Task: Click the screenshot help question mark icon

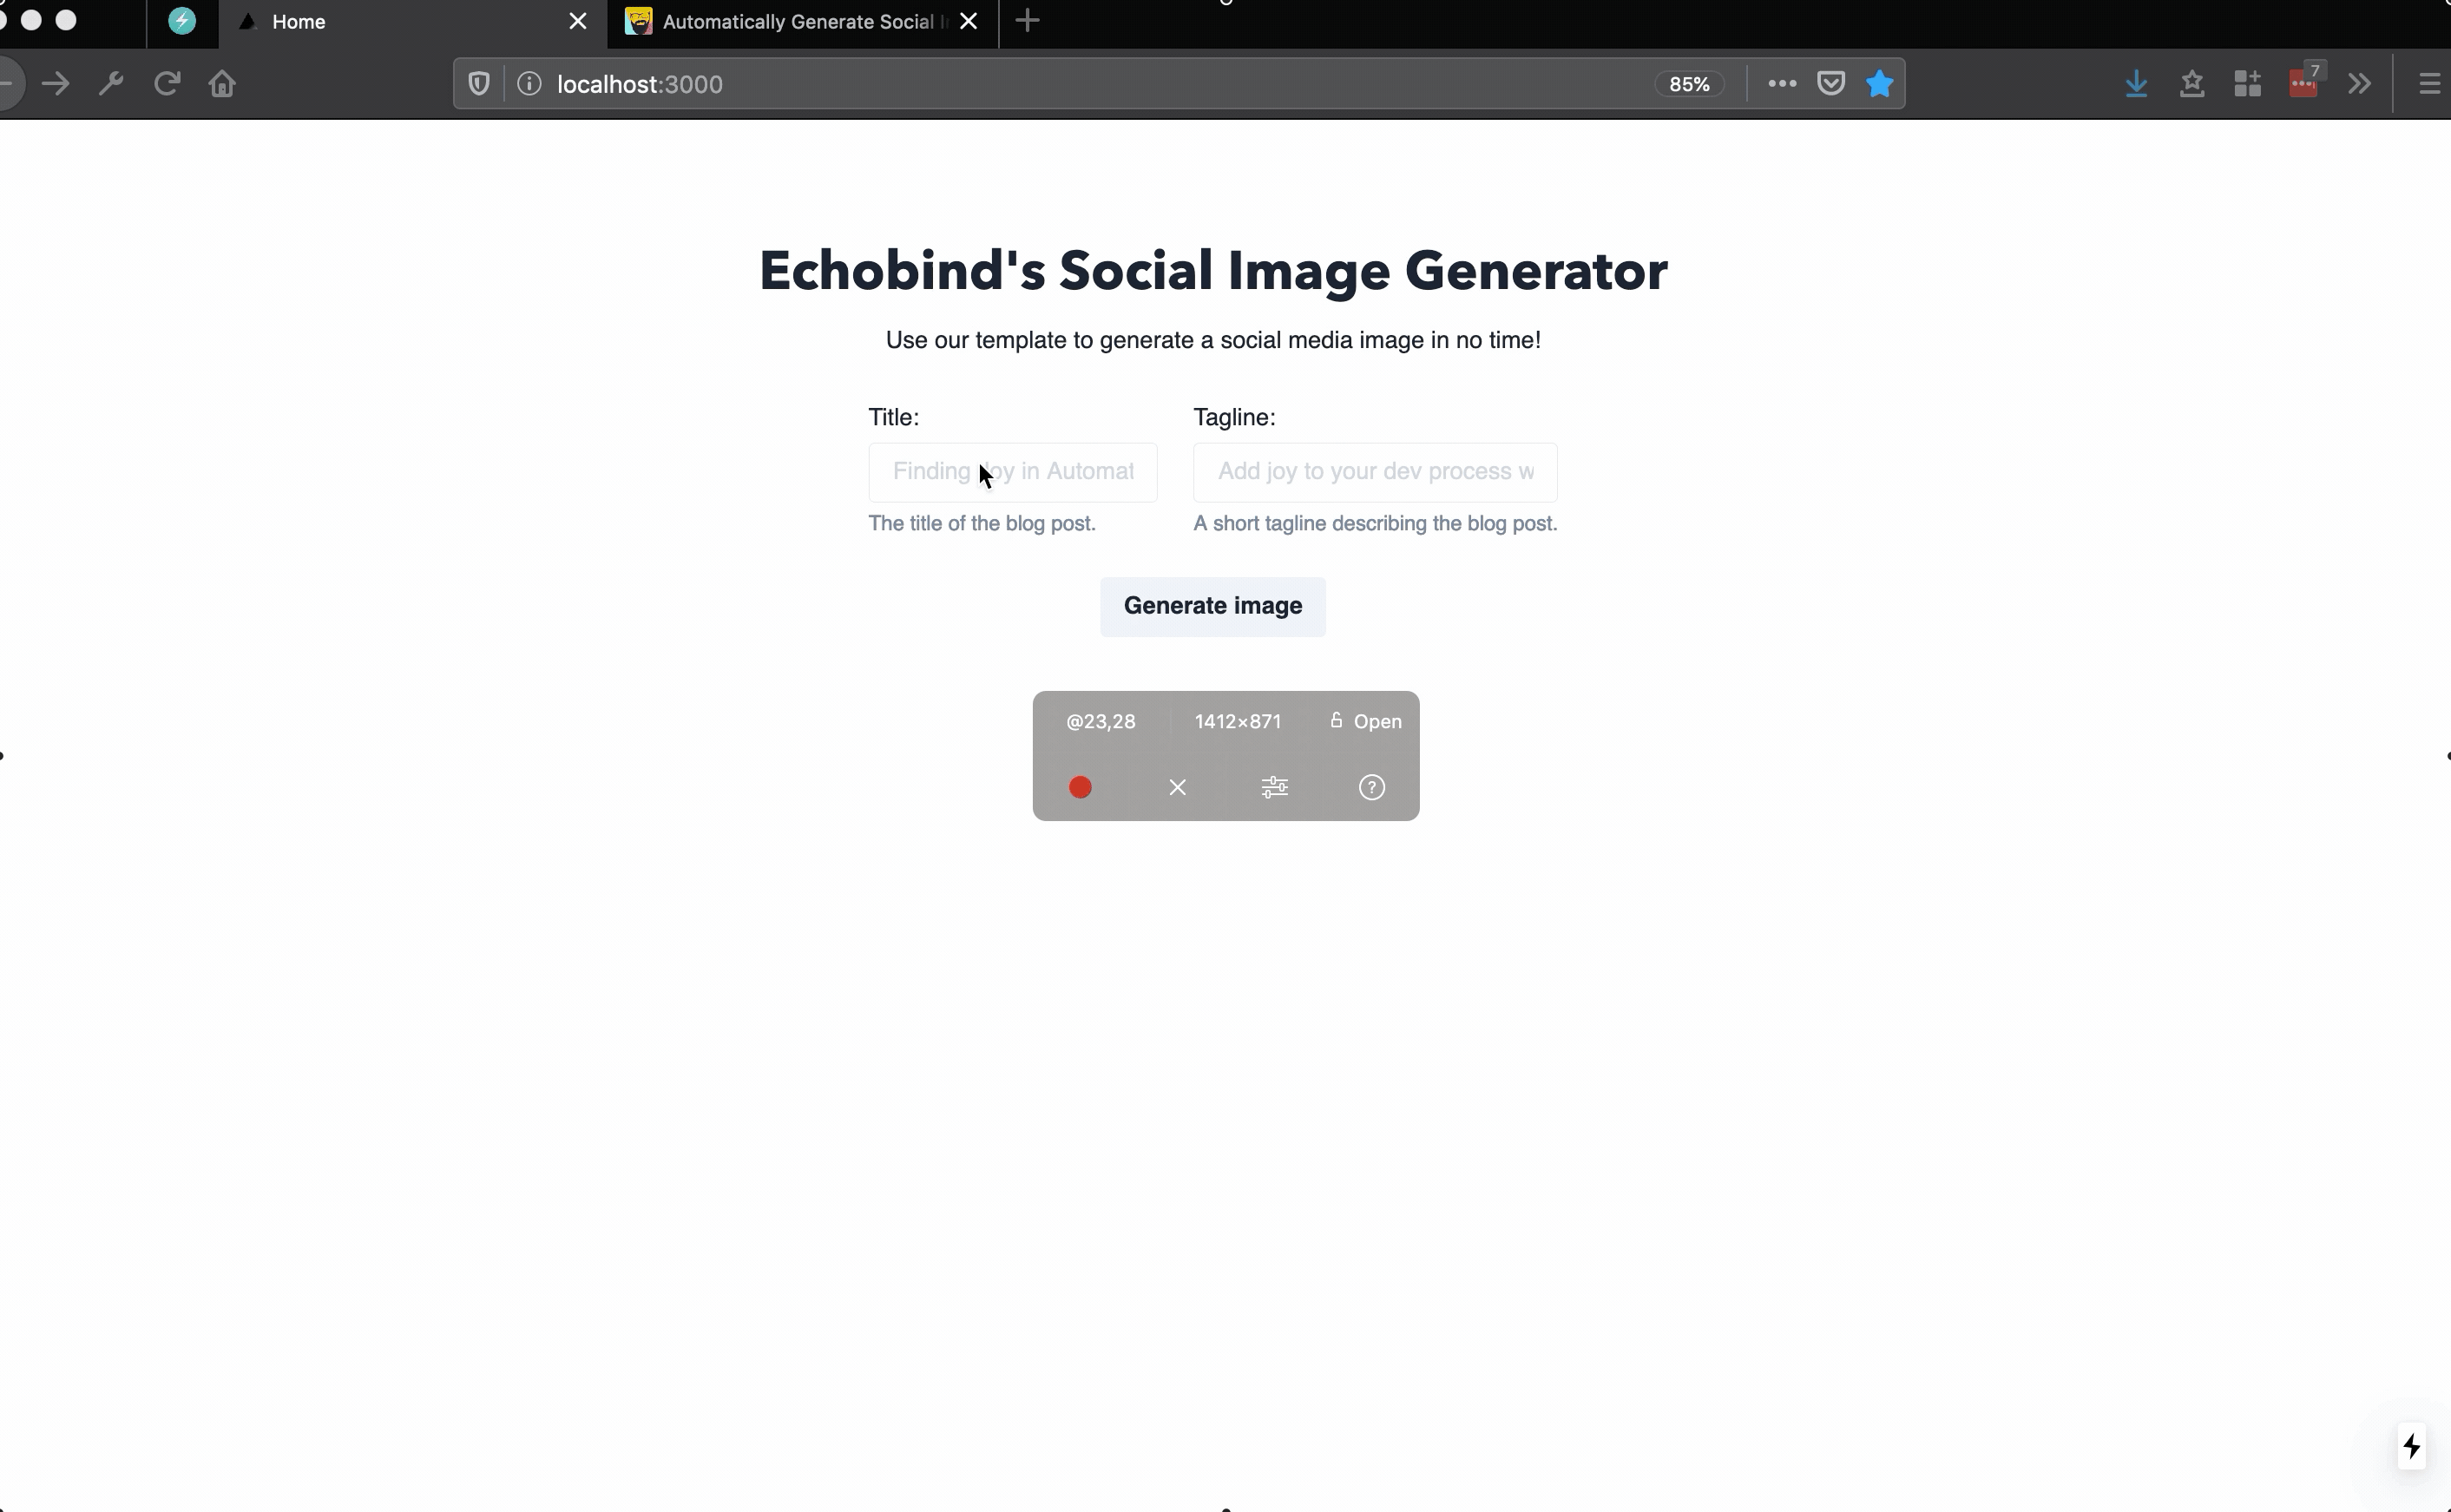Action: (1370, 786)
